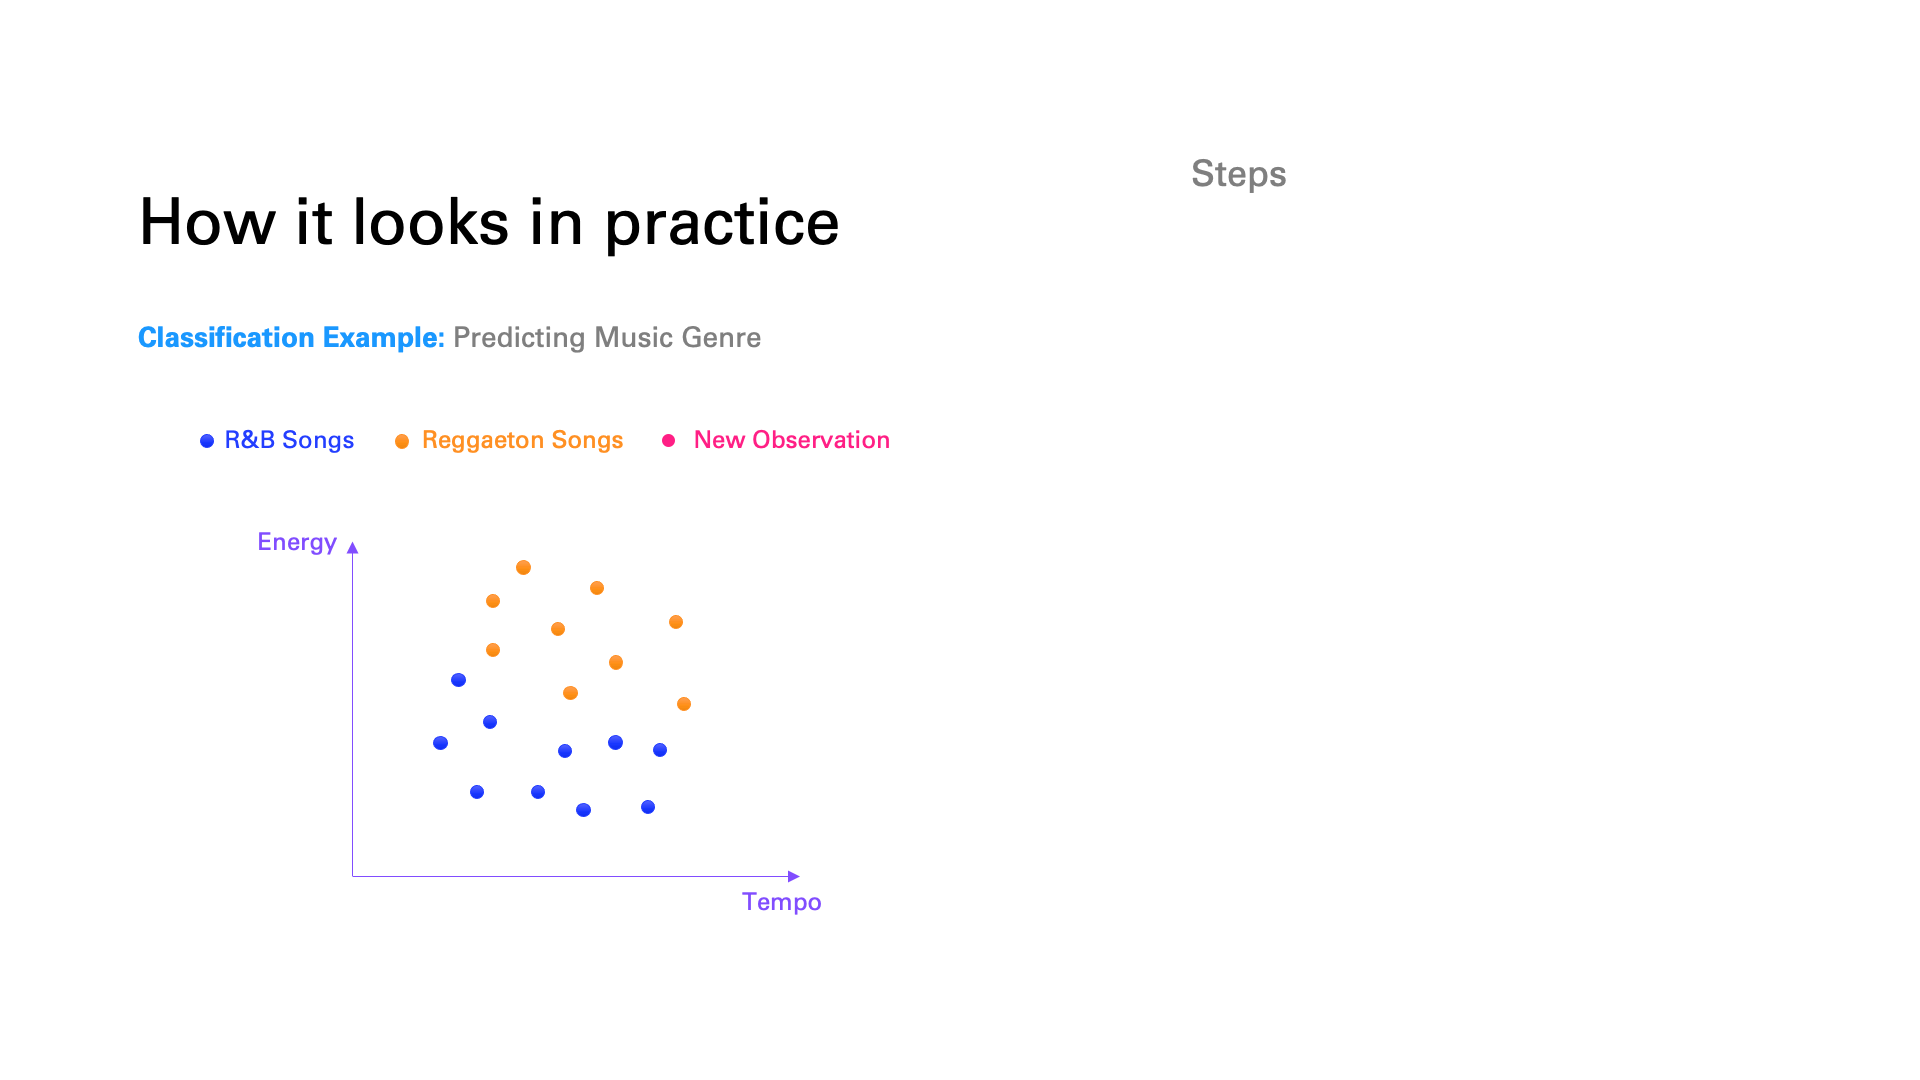Click the rightmost orange Reggaeton data point

coord(684,704)
